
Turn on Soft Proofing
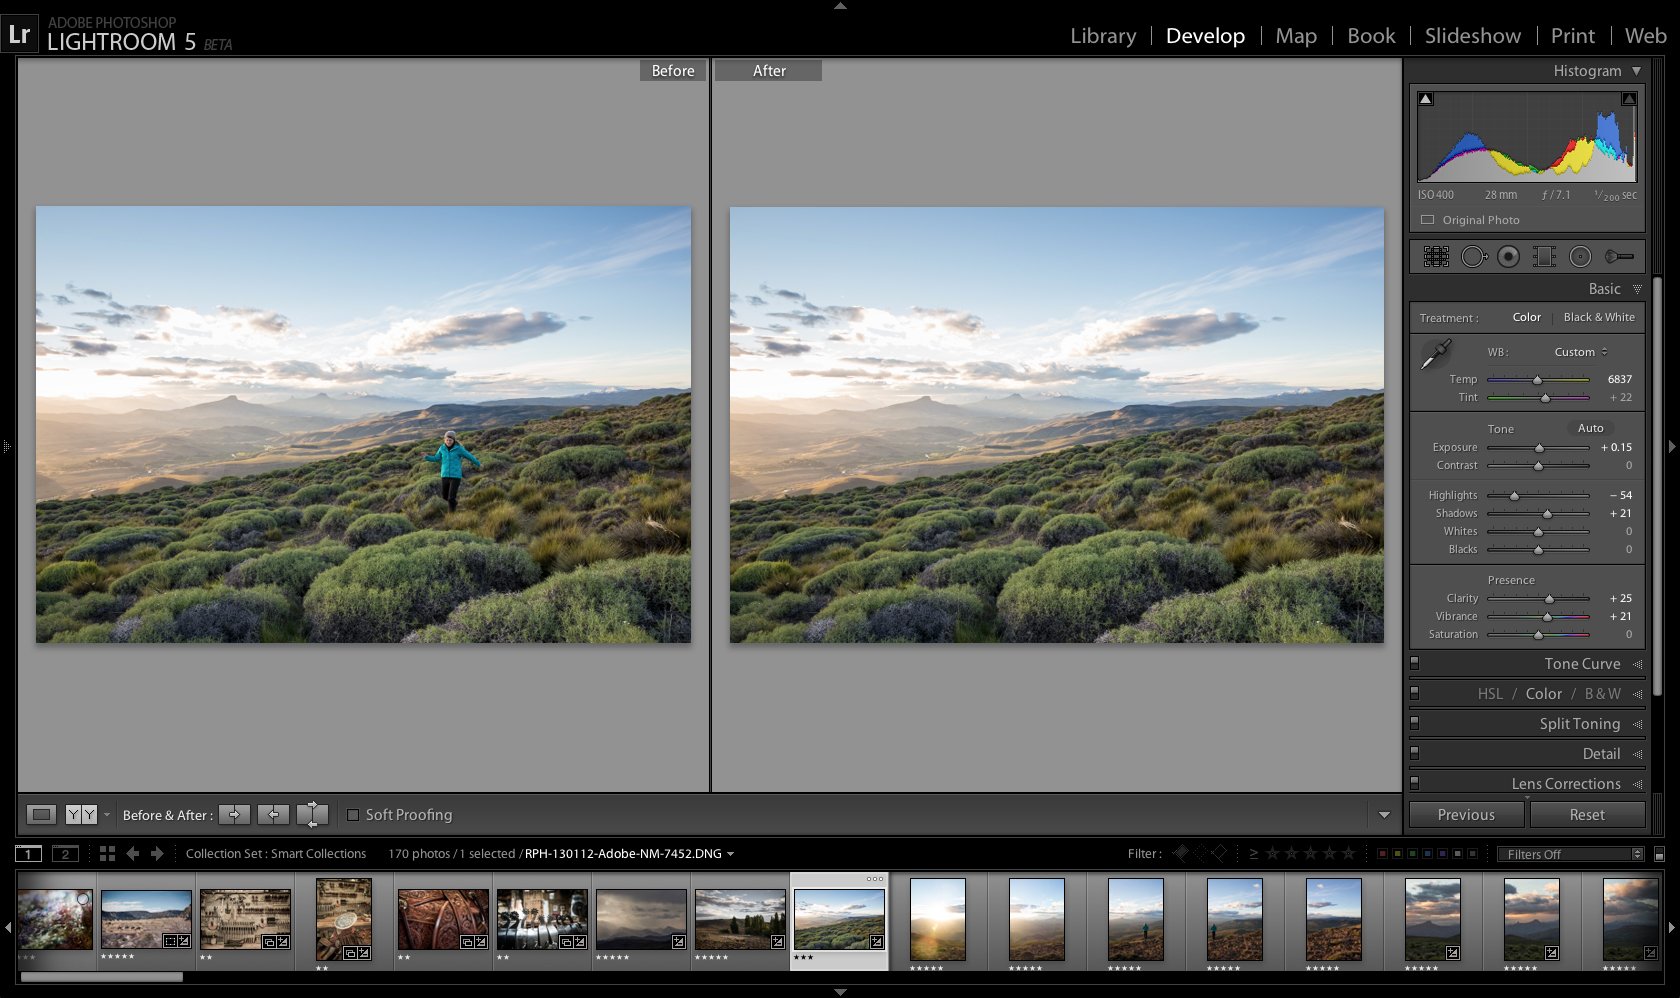click(352, 815)
